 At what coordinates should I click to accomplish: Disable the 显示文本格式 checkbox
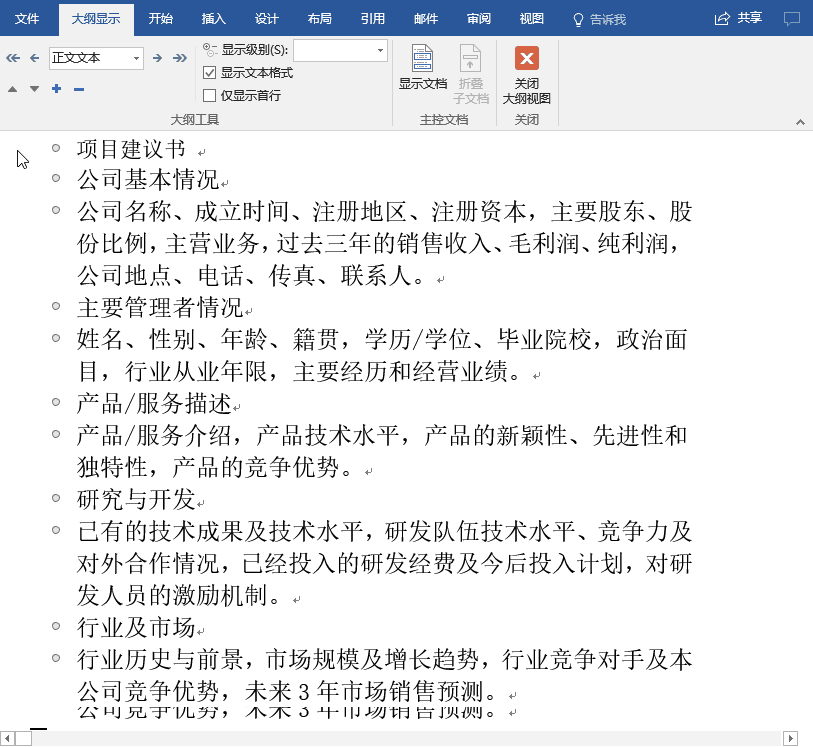[x=209, y=72]
